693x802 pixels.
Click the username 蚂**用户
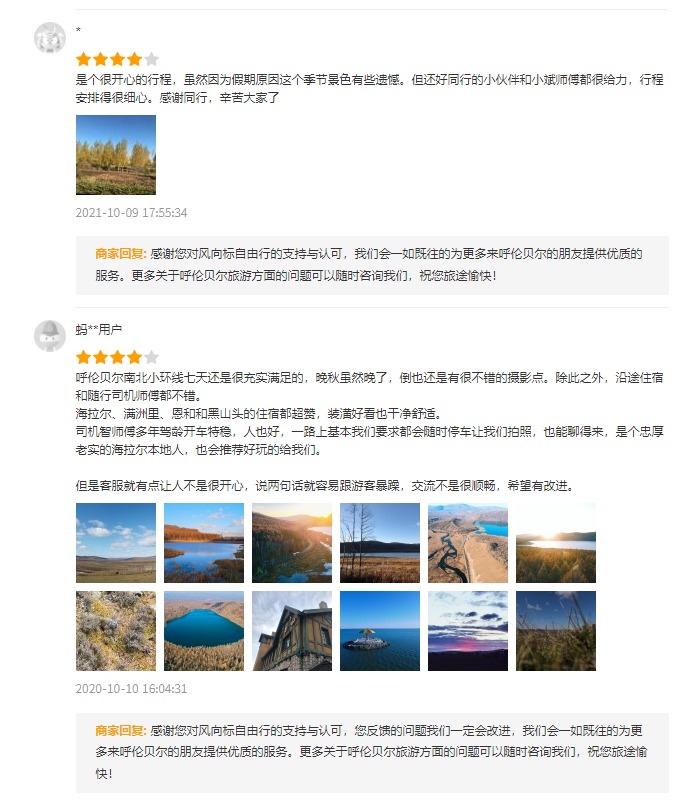[99, 330]
